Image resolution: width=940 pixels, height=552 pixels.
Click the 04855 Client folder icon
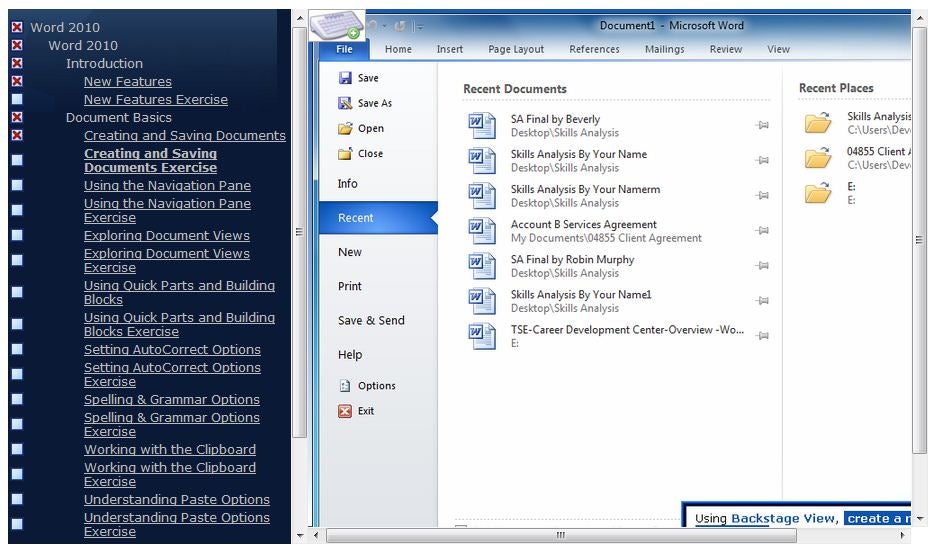click(818, 158)
